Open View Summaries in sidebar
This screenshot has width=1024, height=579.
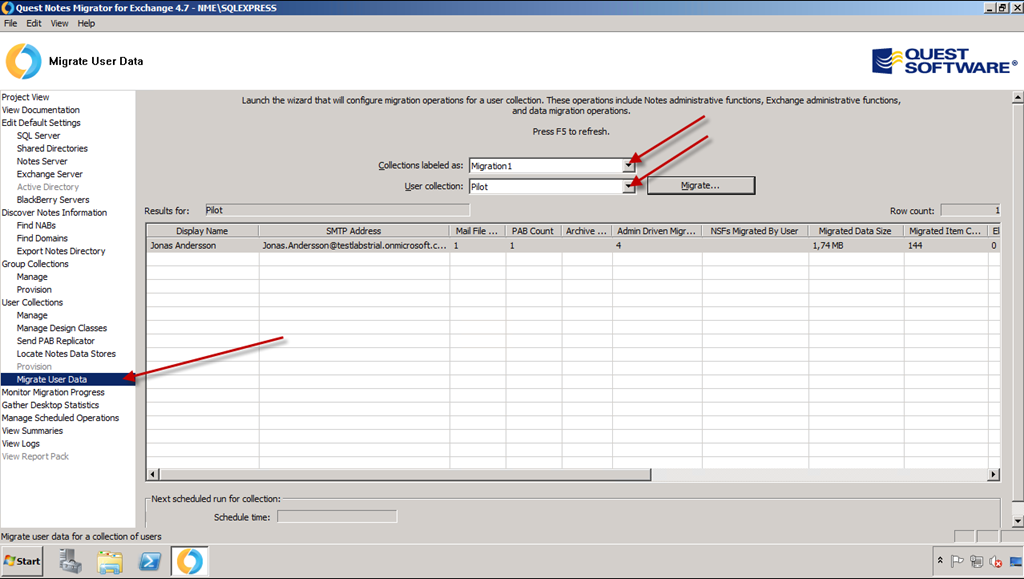tap(32, 431)
